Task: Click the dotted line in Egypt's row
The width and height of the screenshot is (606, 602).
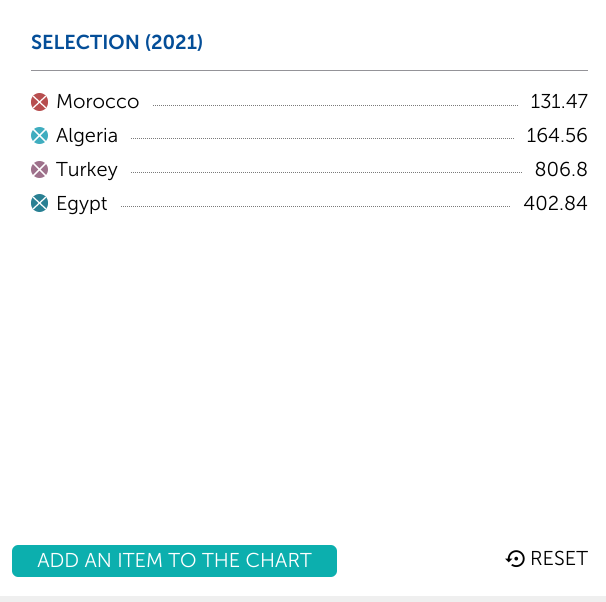Action: (315, 206)
